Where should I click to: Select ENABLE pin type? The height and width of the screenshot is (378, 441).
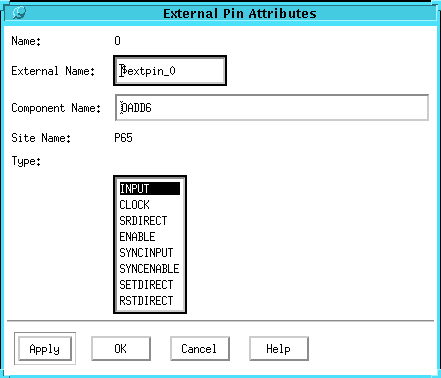[150, 237]
